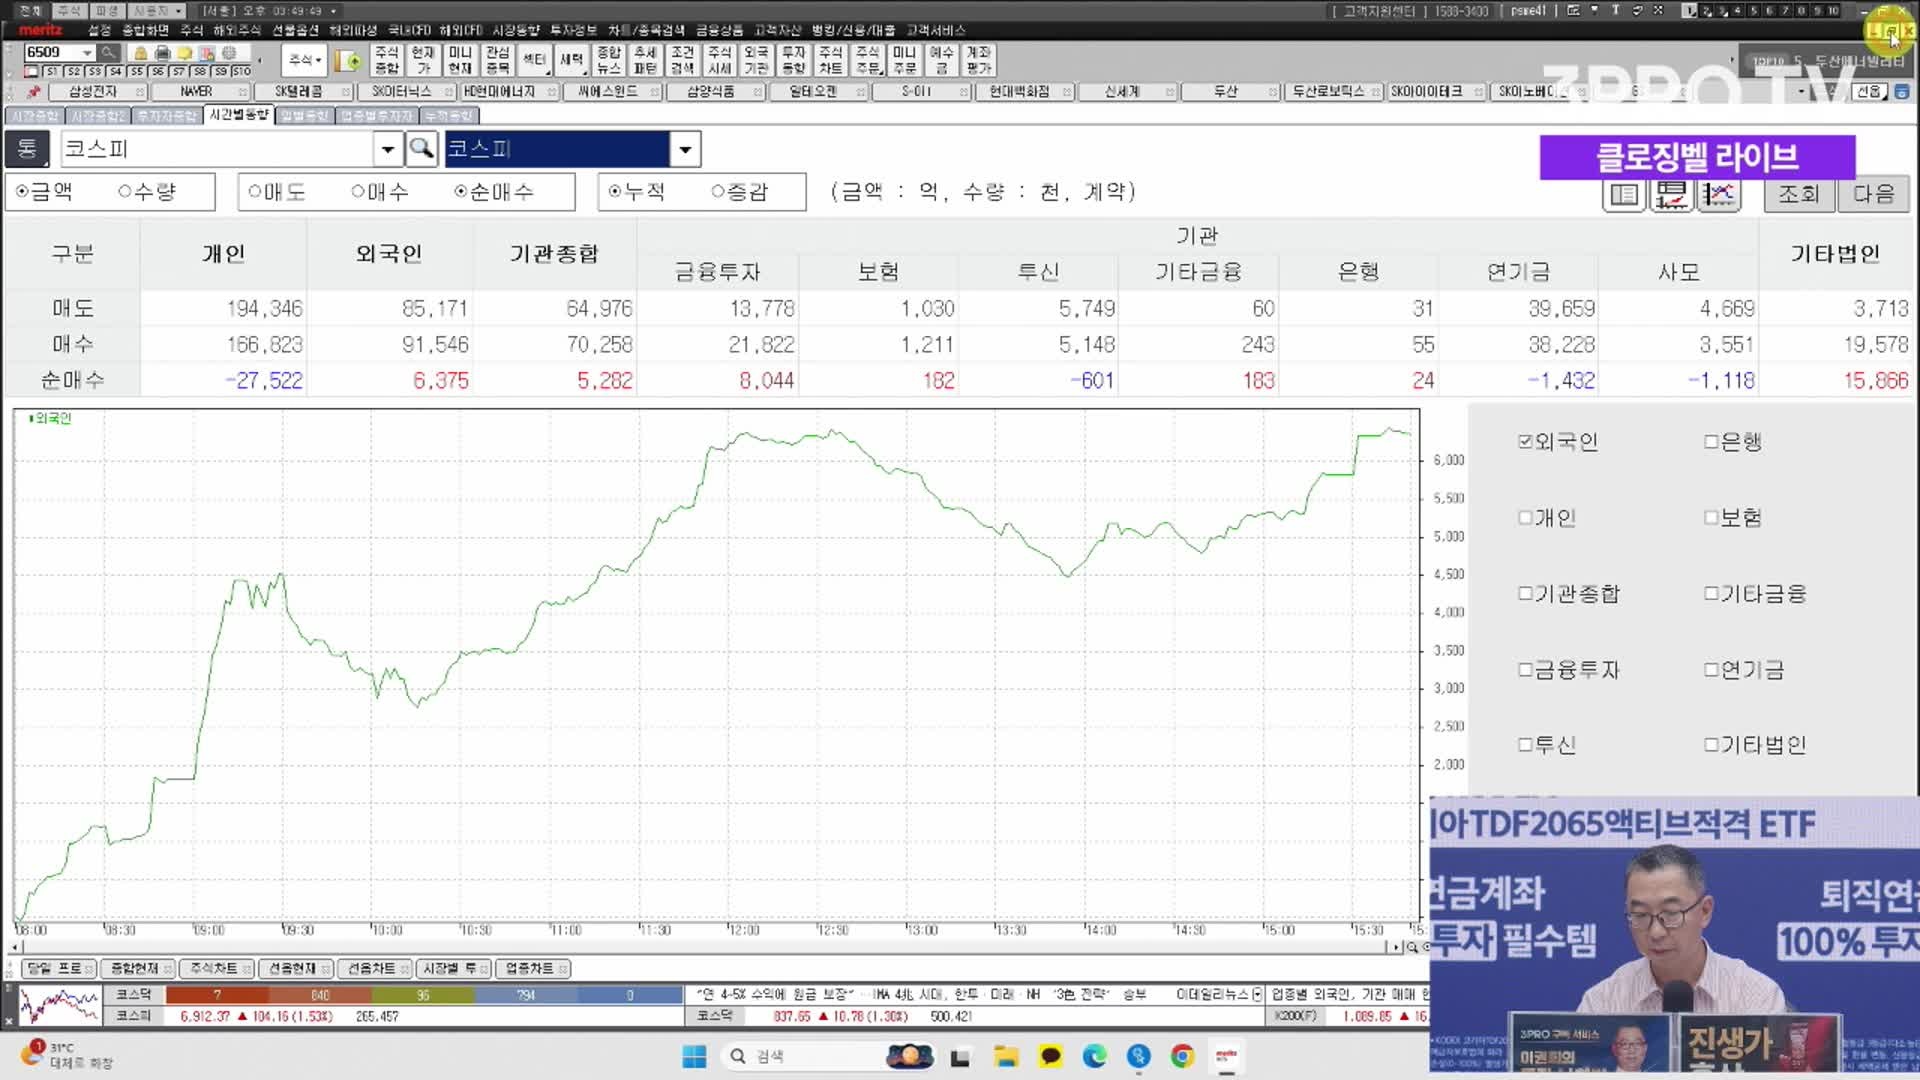Click the 통 button left of the 코스피 input
The height and width of the screenshot is (1080, 1920).
coord(27,149)
